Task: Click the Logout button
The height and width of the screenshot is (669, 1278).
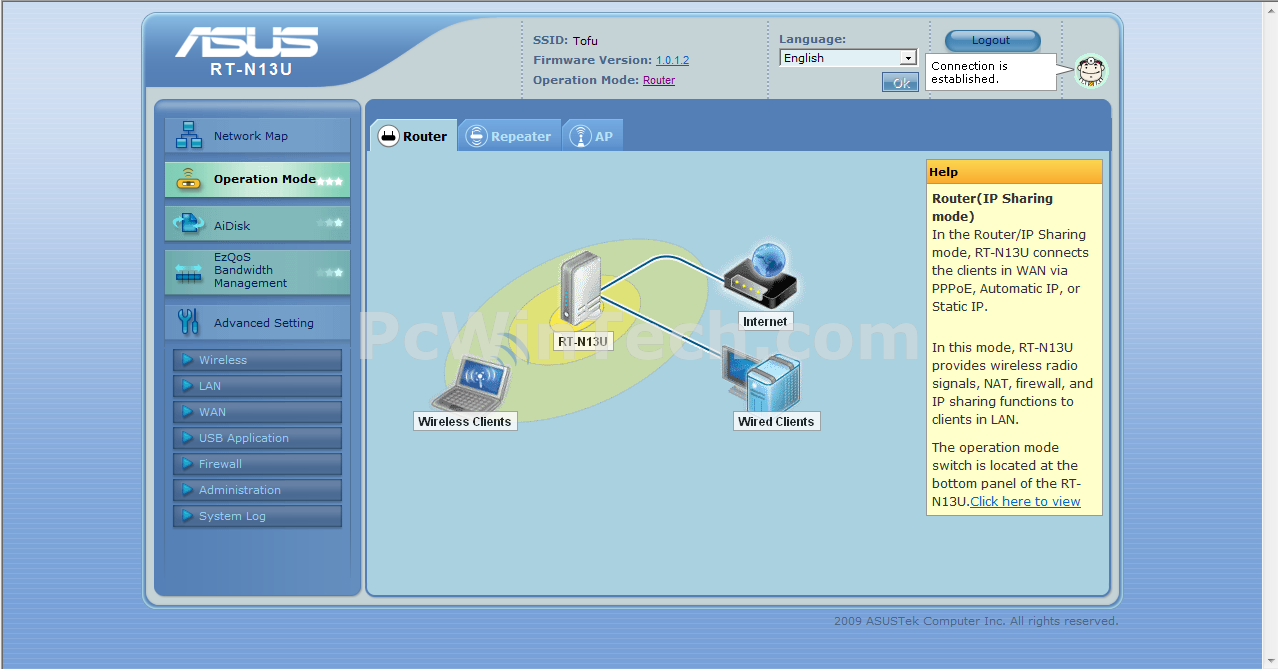Action: (992, 41)
